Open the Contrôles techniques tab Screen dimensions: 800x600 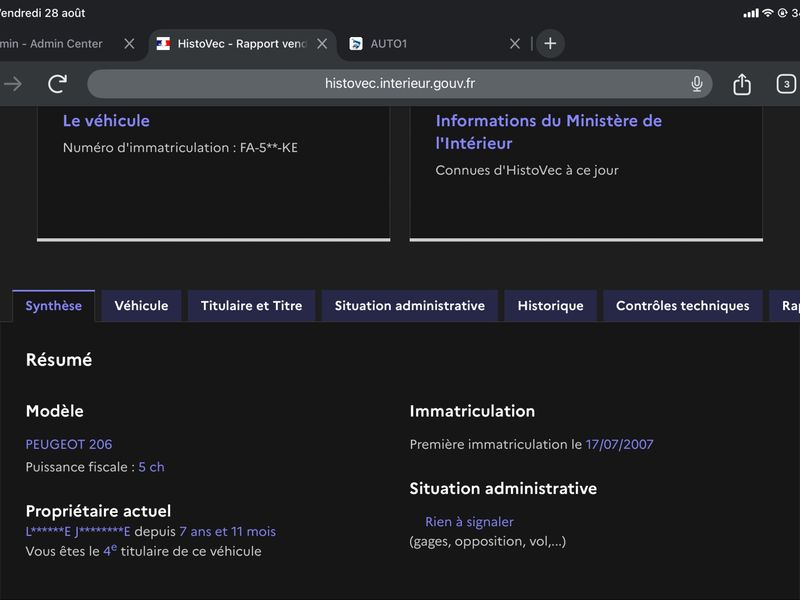(683, 306)
